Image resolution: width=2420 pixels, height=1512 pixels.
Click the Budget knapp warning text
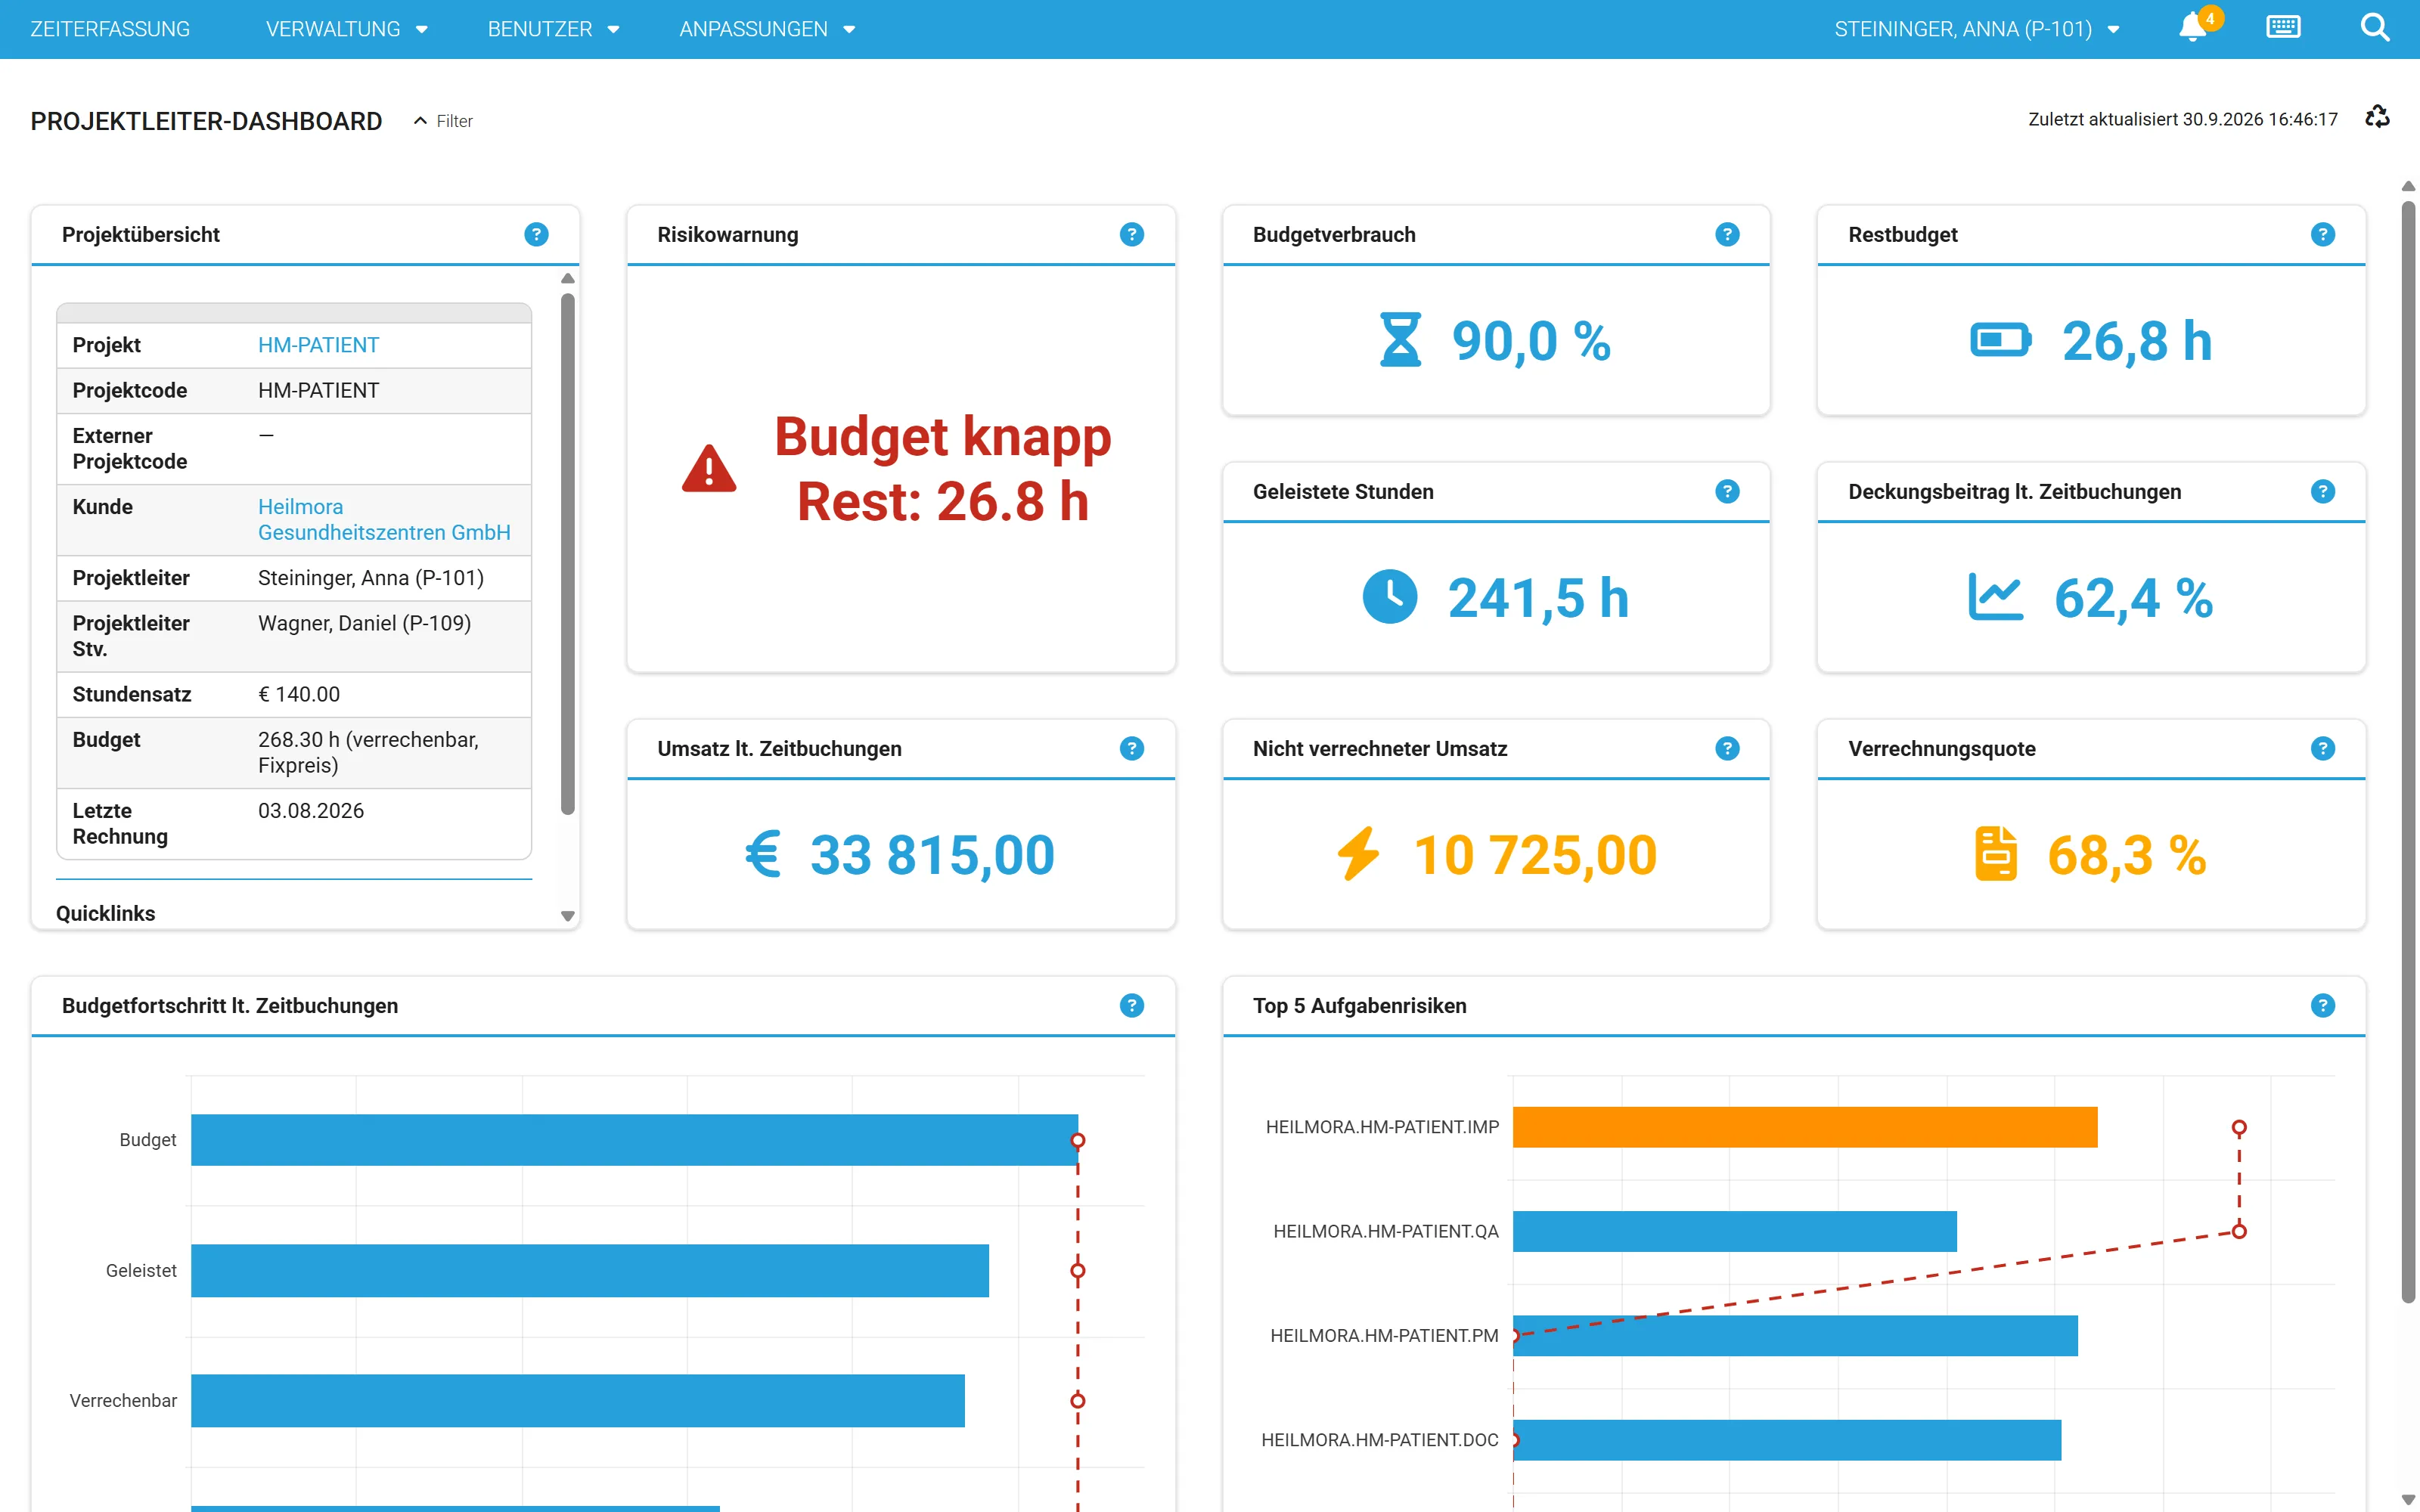pyautogui.click(x=943, y=469)
